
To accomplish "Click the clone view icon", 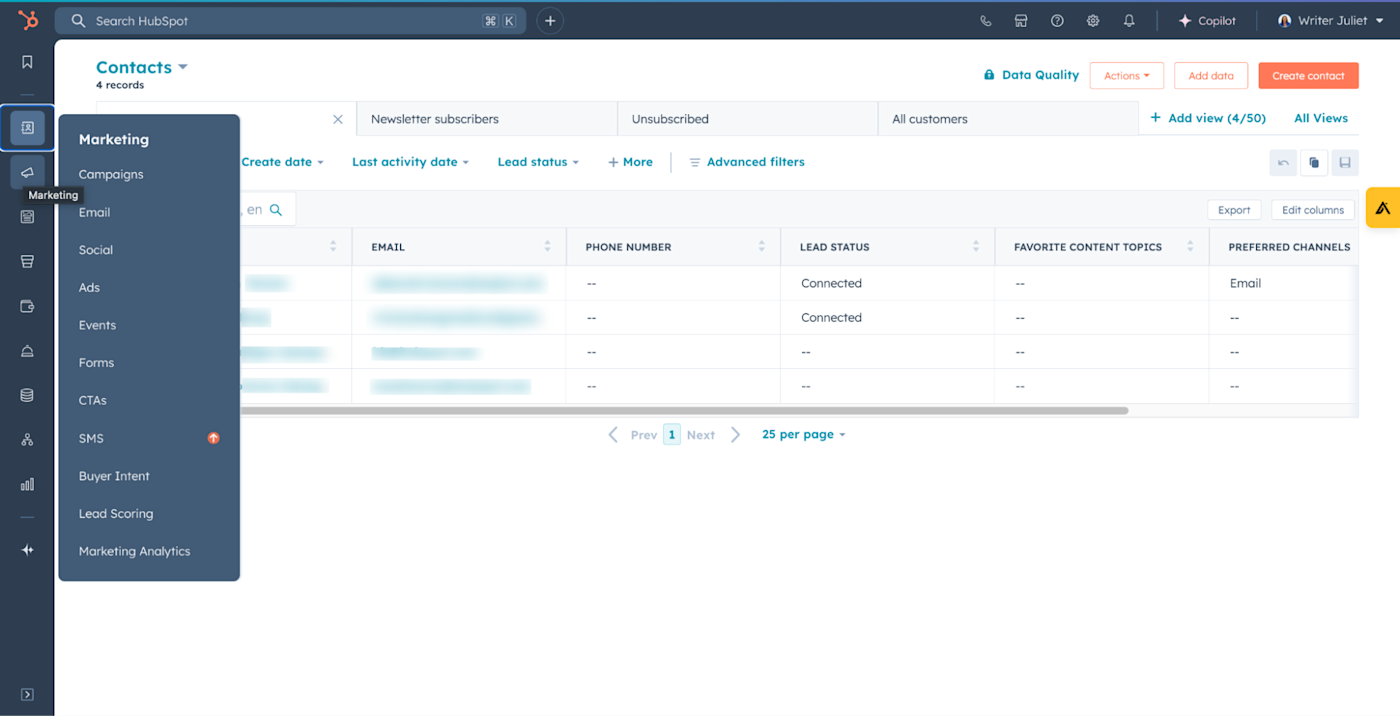I will pyautogui.click(x=1314, y=162).
